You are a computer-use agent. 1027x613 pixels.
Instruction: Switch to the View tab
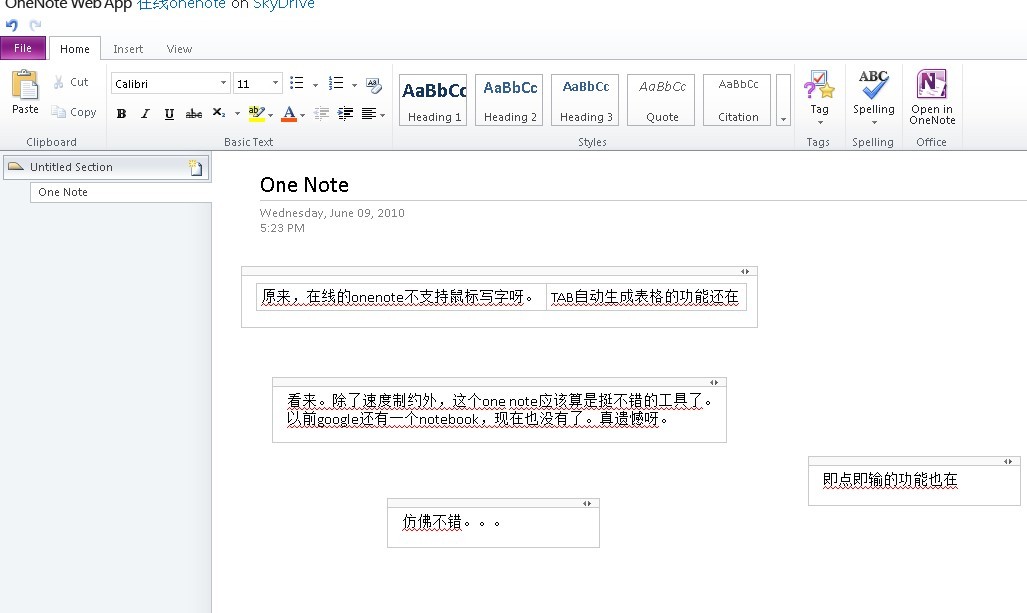point(179,49)
